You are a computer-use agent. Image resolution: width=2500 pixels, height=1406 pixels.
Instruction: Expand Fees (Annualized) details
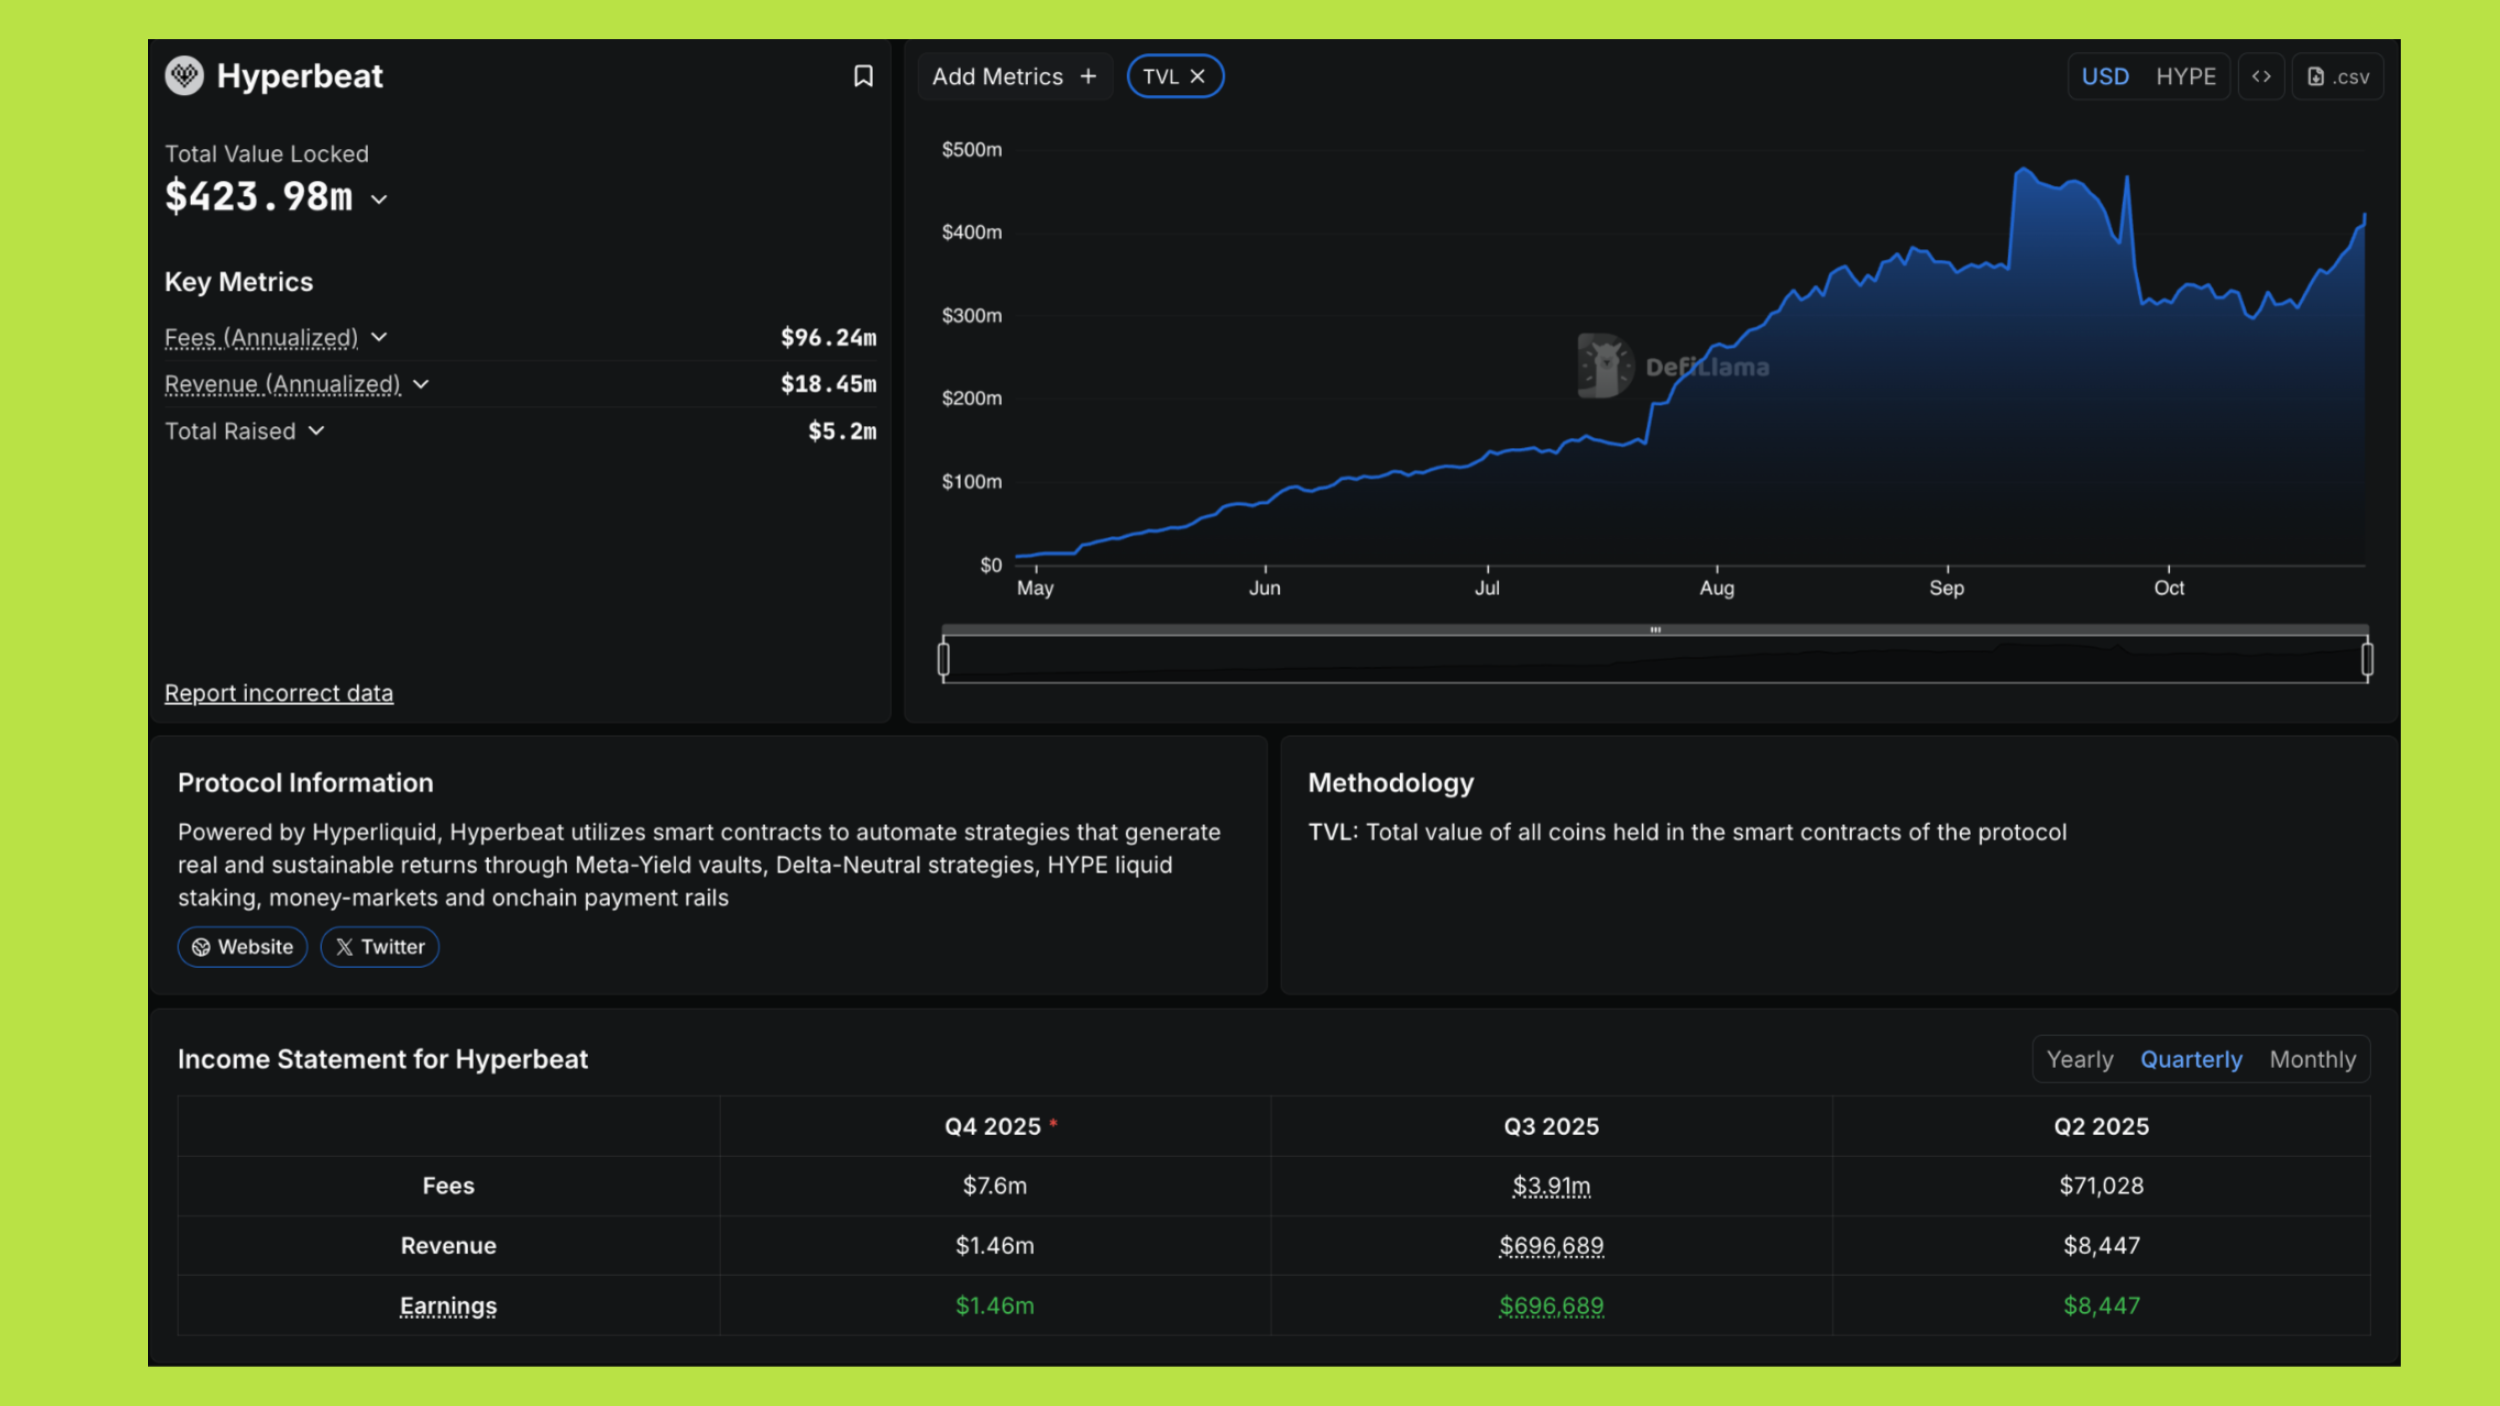(379, 337)
